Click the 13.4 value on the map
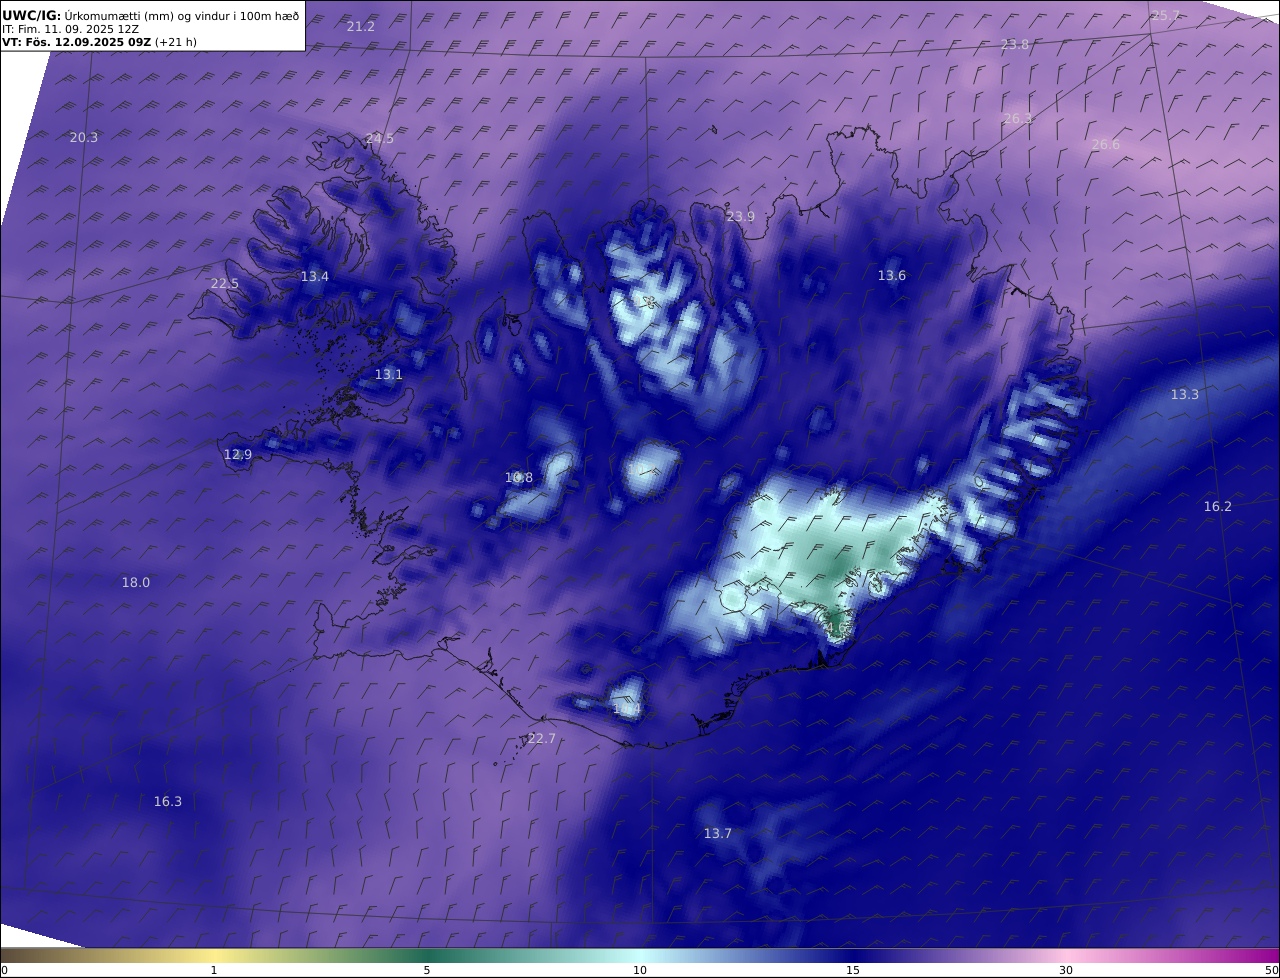Viewport: 1280px width, 978px height. (x=315, y=276)
